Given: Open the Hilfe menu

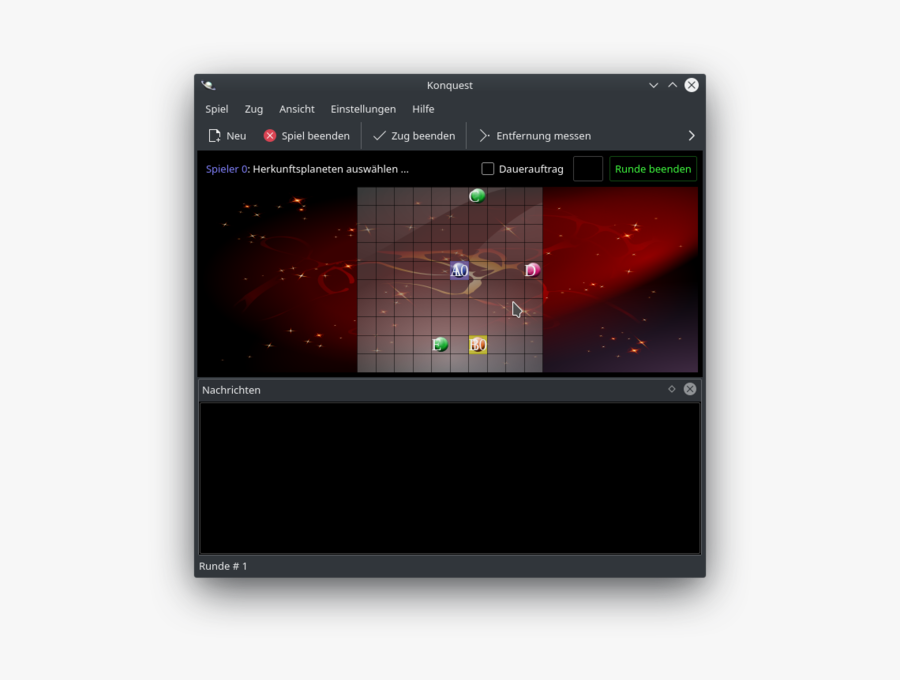Looking at the screenshot, I should click(423, 109).
